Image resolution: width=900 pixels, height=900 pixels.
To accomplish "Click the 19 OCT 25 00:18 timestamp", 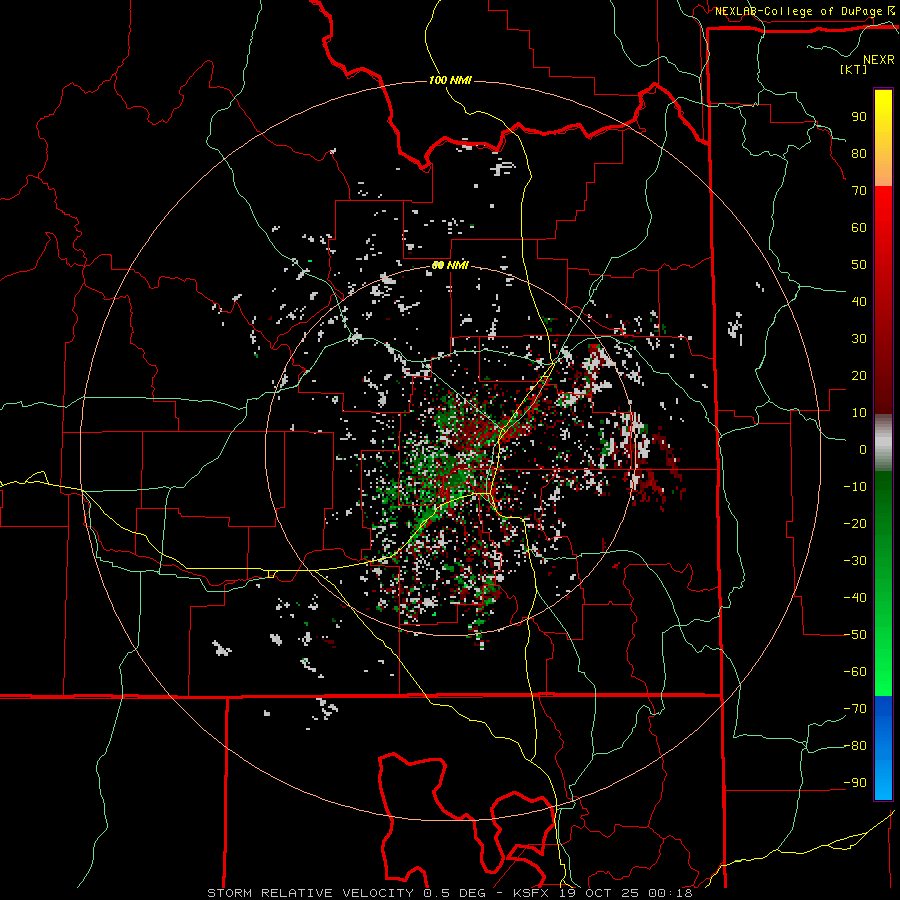I will click(624, 893).
